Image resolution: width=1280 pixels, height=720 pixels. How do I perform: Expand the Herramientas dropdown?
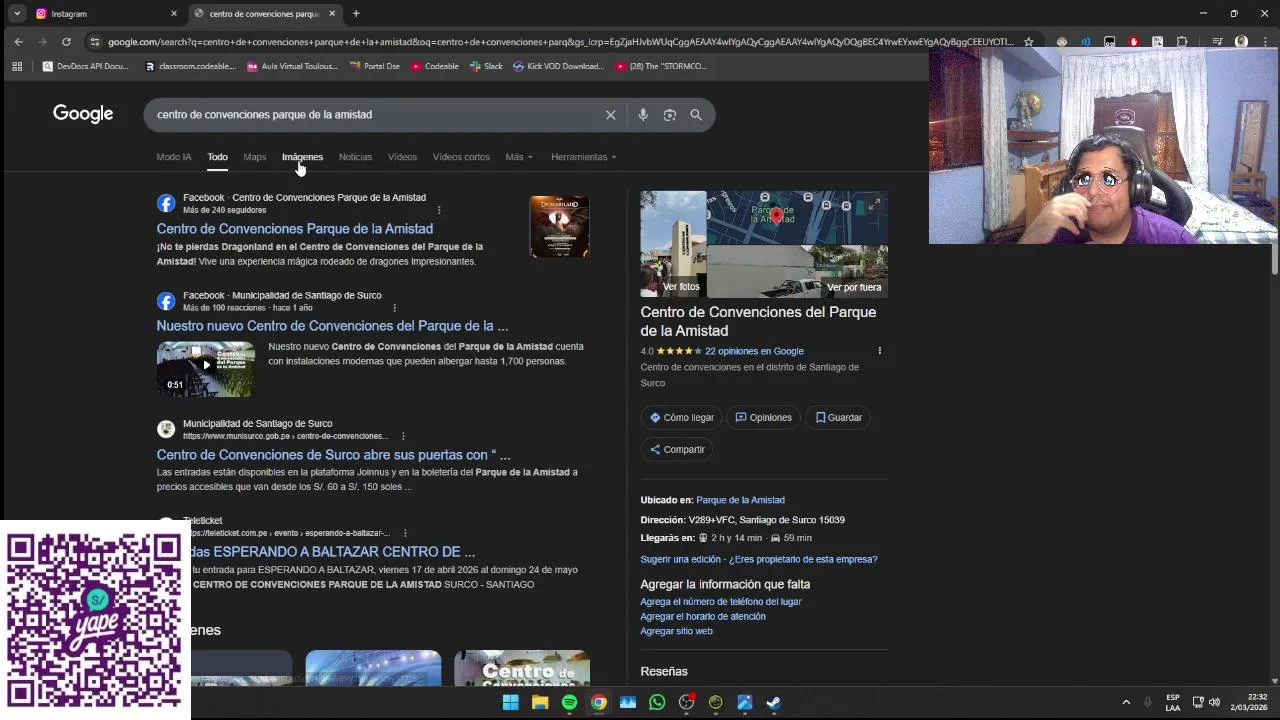pos(583,157)
